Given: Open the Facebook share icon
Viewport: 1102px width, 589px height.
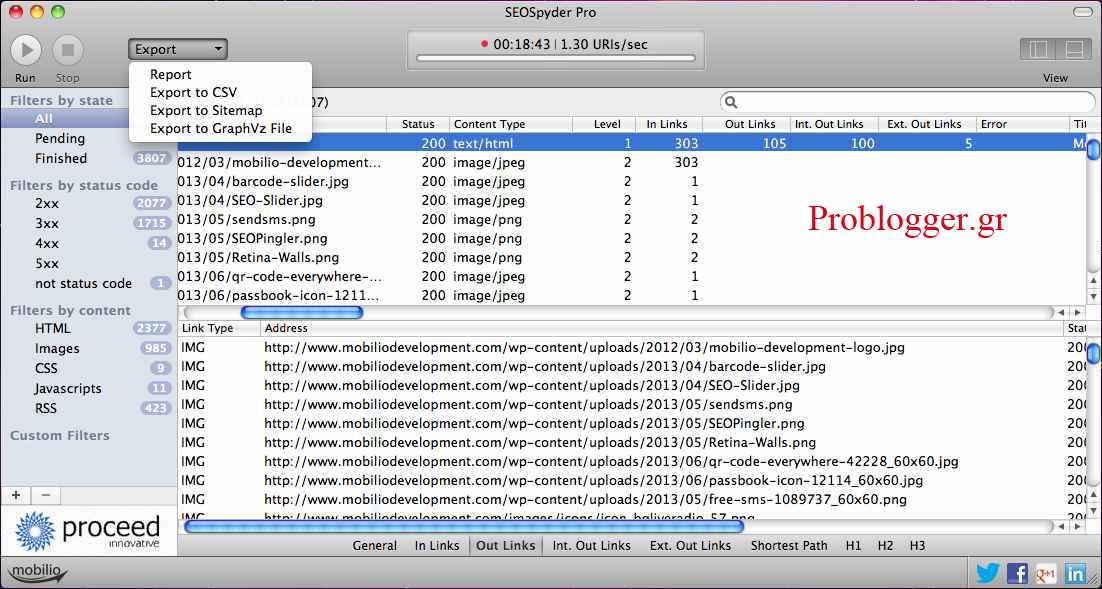Looking at the screenshot, I should click(1017, 573).
